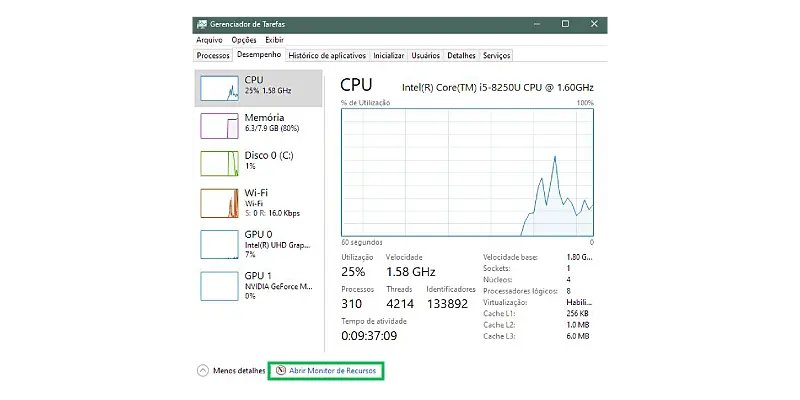
Task: Select Disco 0 (C:) label
Action: pyautogui.click(x=269, y=156)
